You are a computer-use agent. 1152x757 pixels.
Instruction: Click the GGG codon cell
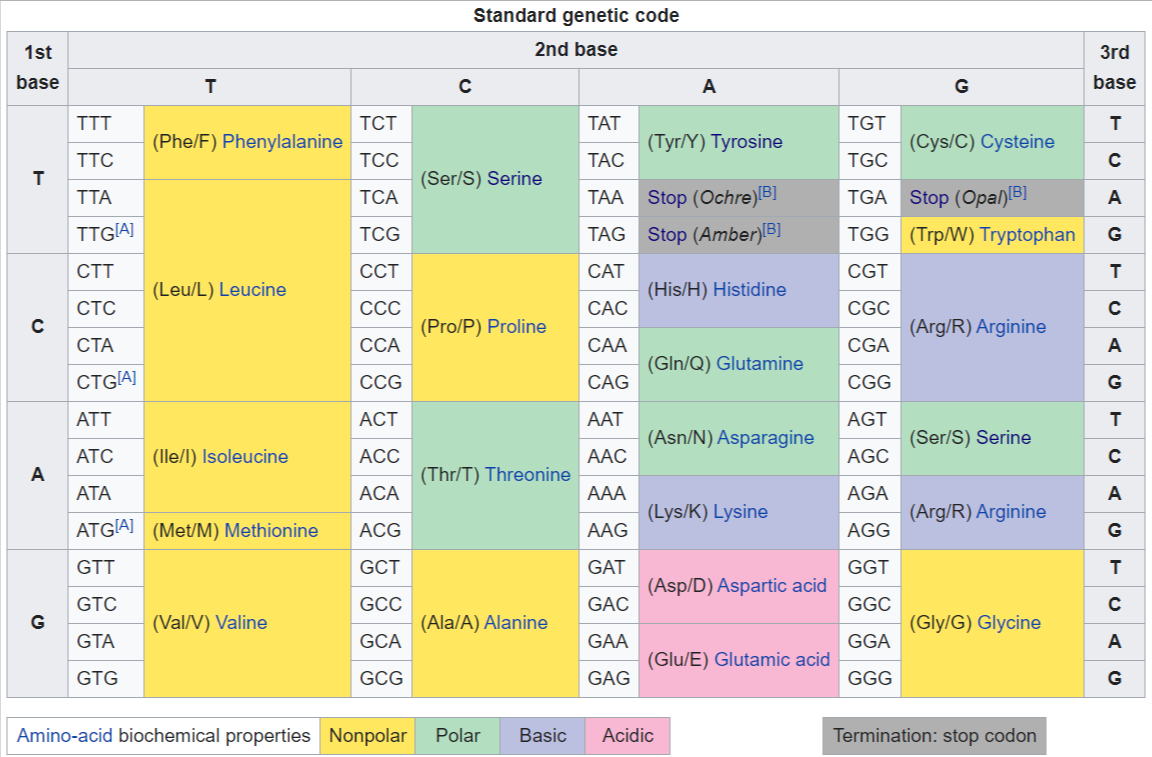tap(868, 679)
